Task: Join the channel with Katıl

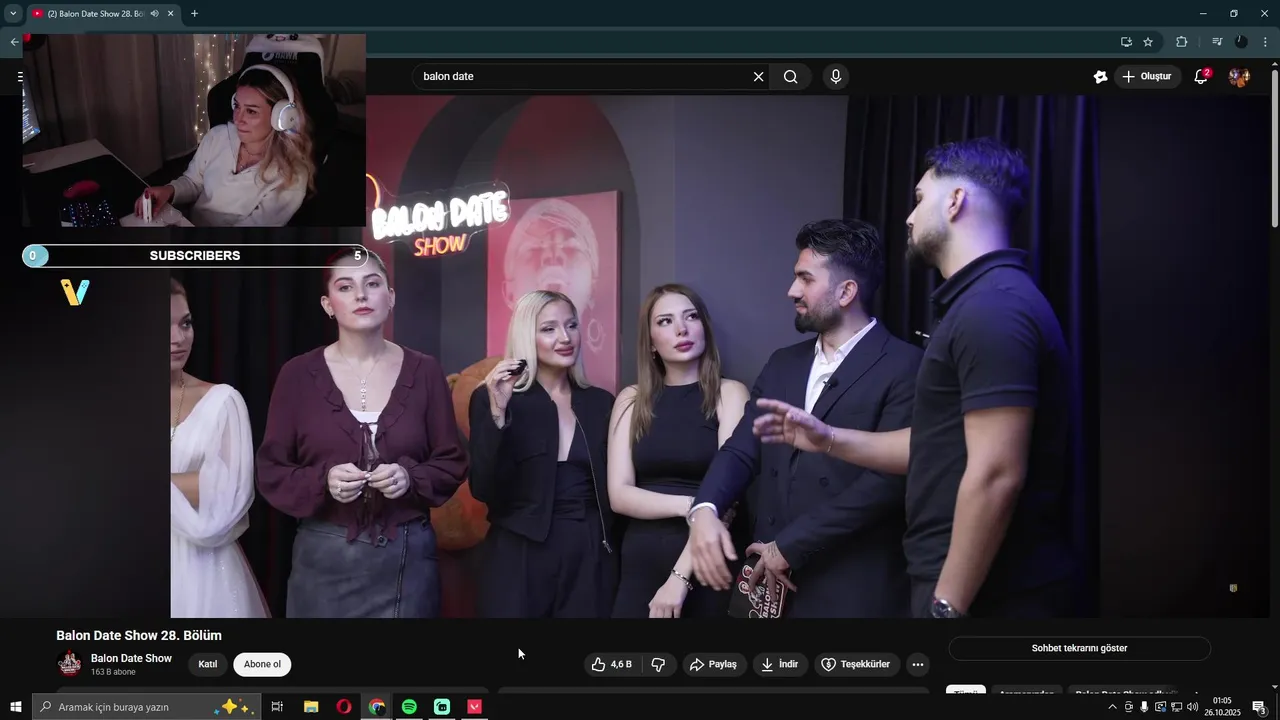Action: [208, 664]
